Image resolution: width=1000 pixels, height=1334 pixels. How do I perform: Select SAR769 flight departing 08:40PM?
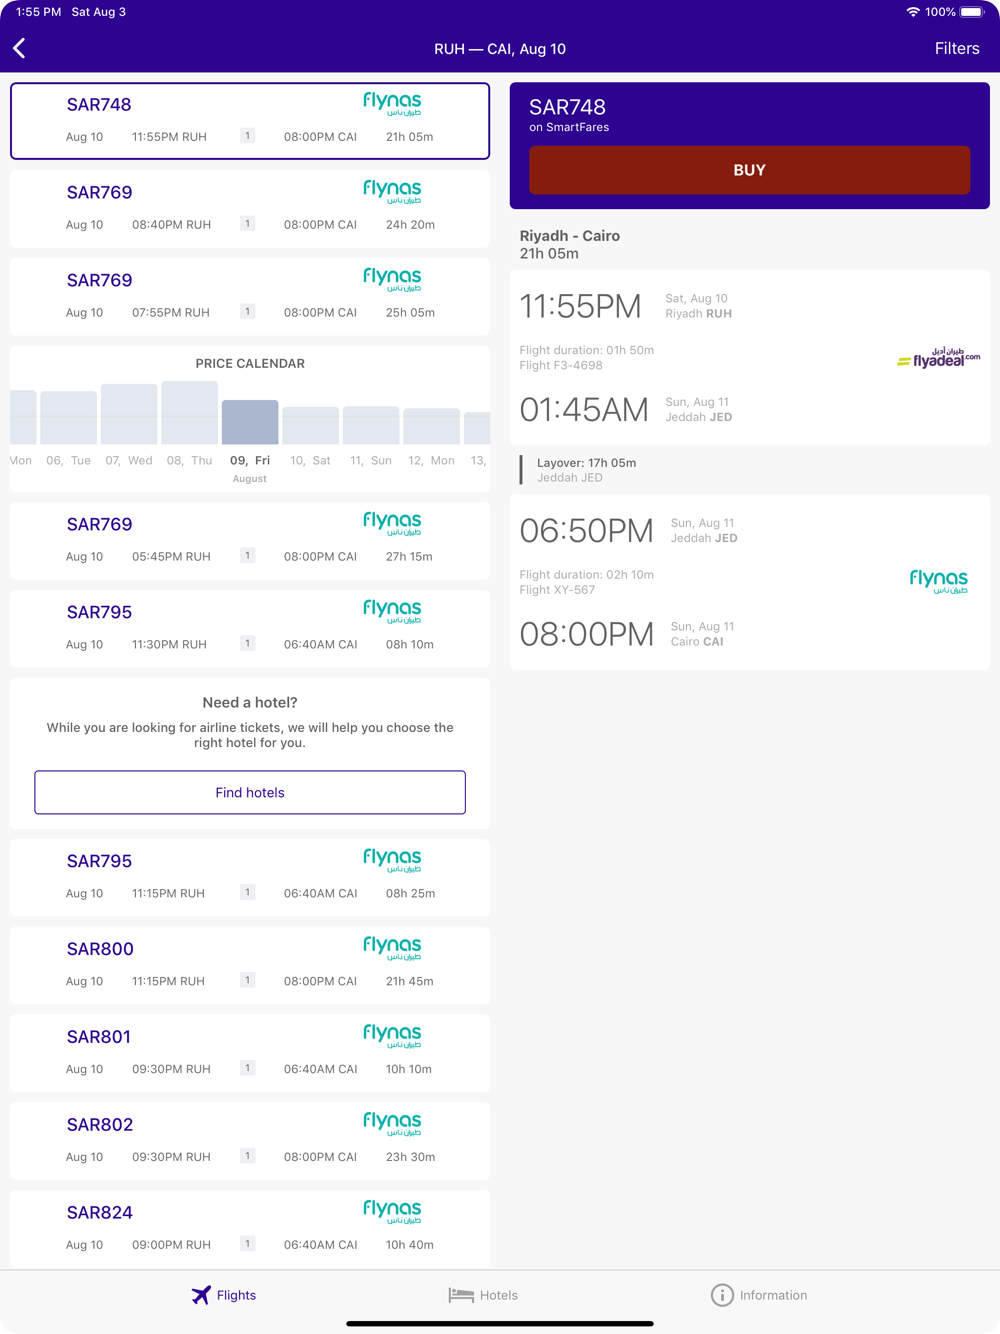[x=250, y=208]
